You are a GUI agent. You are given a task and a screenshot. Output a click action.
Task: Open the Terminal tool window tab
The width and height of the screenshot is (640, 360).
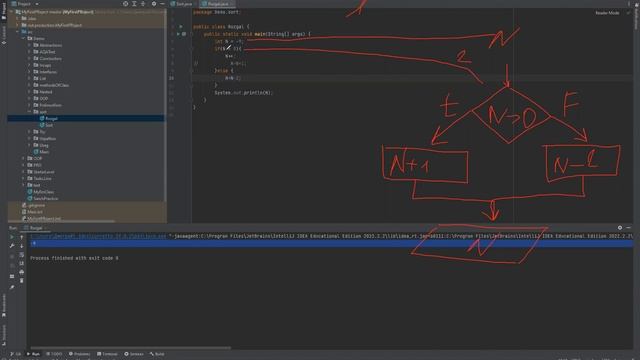107,354
